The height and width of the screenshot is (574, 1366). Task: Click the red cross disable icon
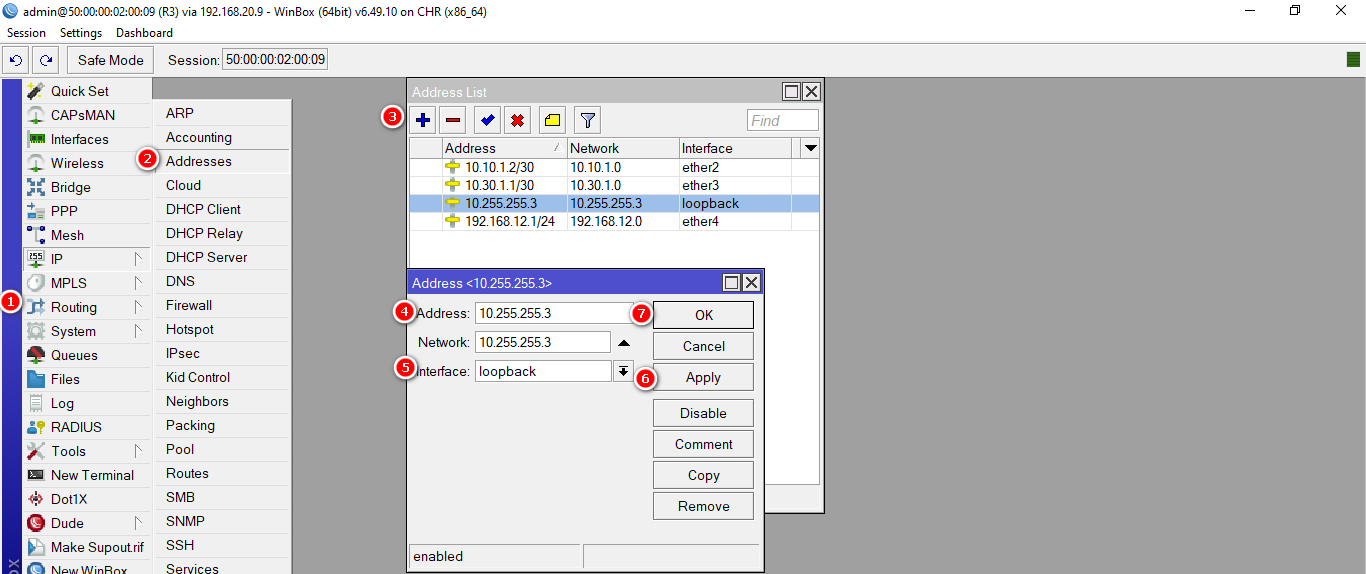[x=517, y=121]
